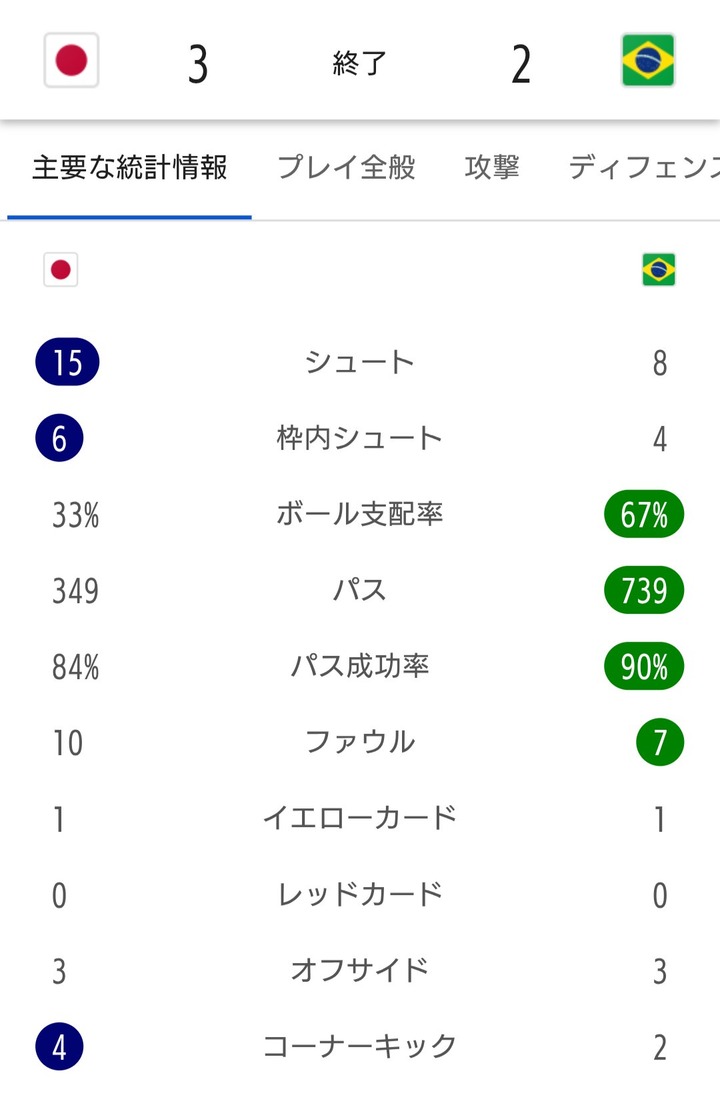Click the Japan flag icon in the score header
The image size is (720, 1109).
click(71, 61)
